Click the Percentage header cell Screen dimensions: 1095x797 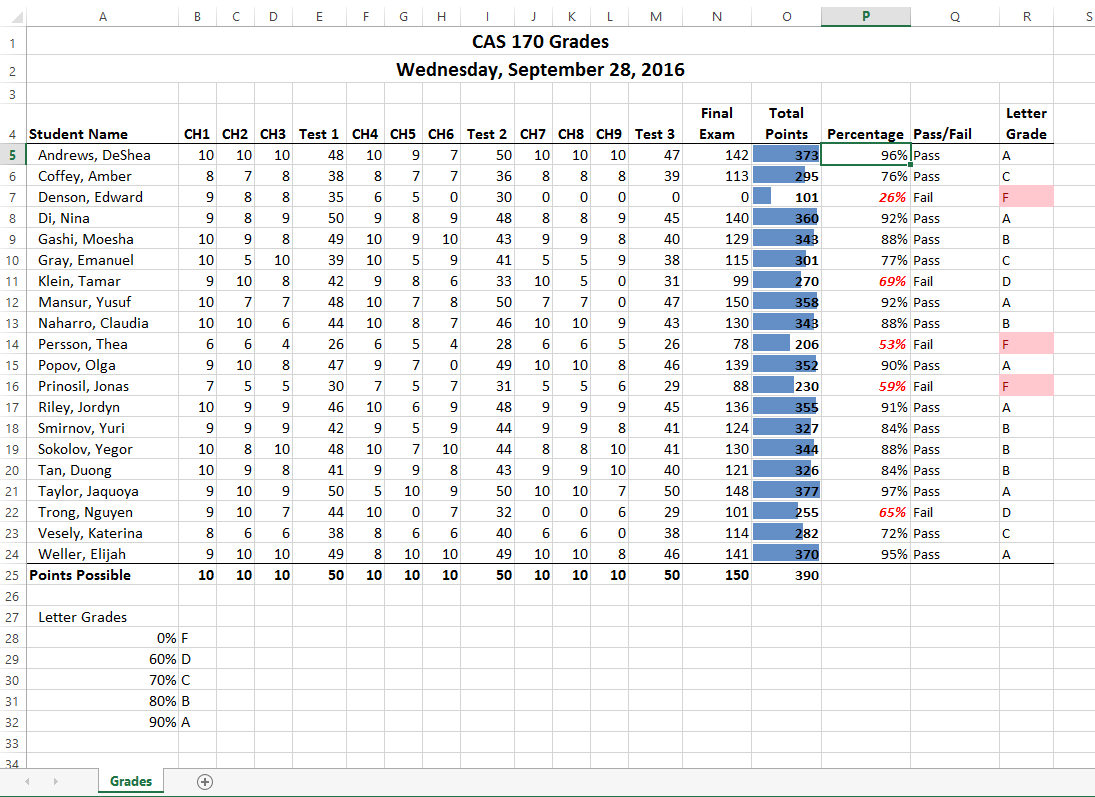[x=865, y=124]
